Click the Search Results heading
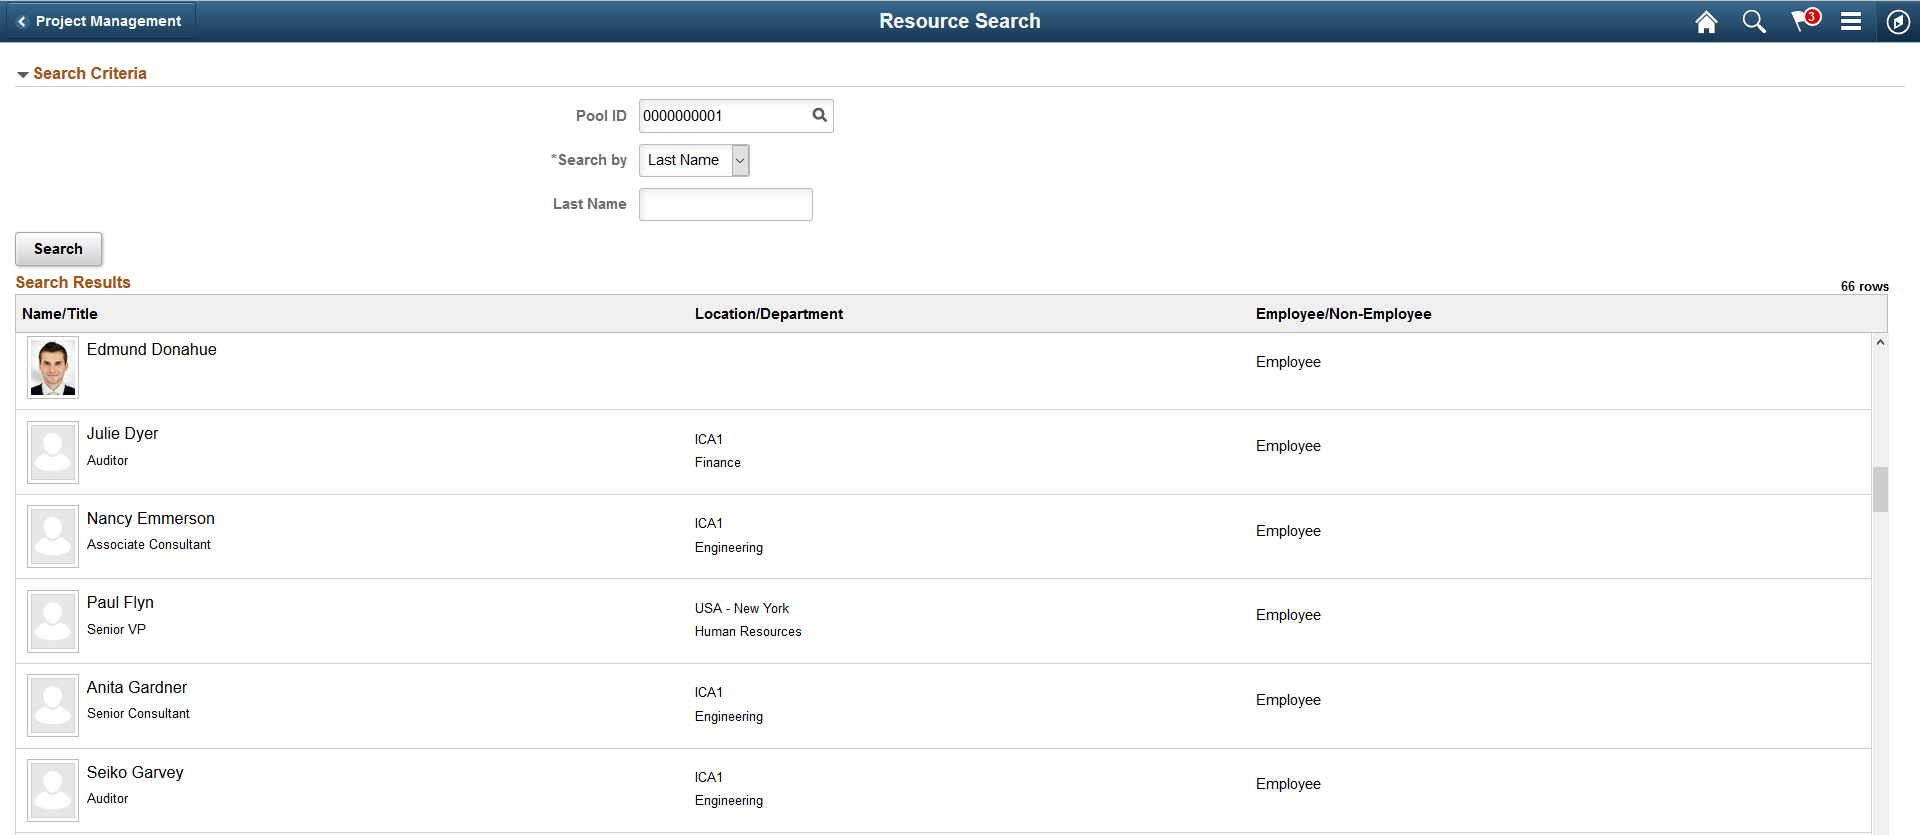Screen dimensions: 1920x835 (x=73, y=283)
